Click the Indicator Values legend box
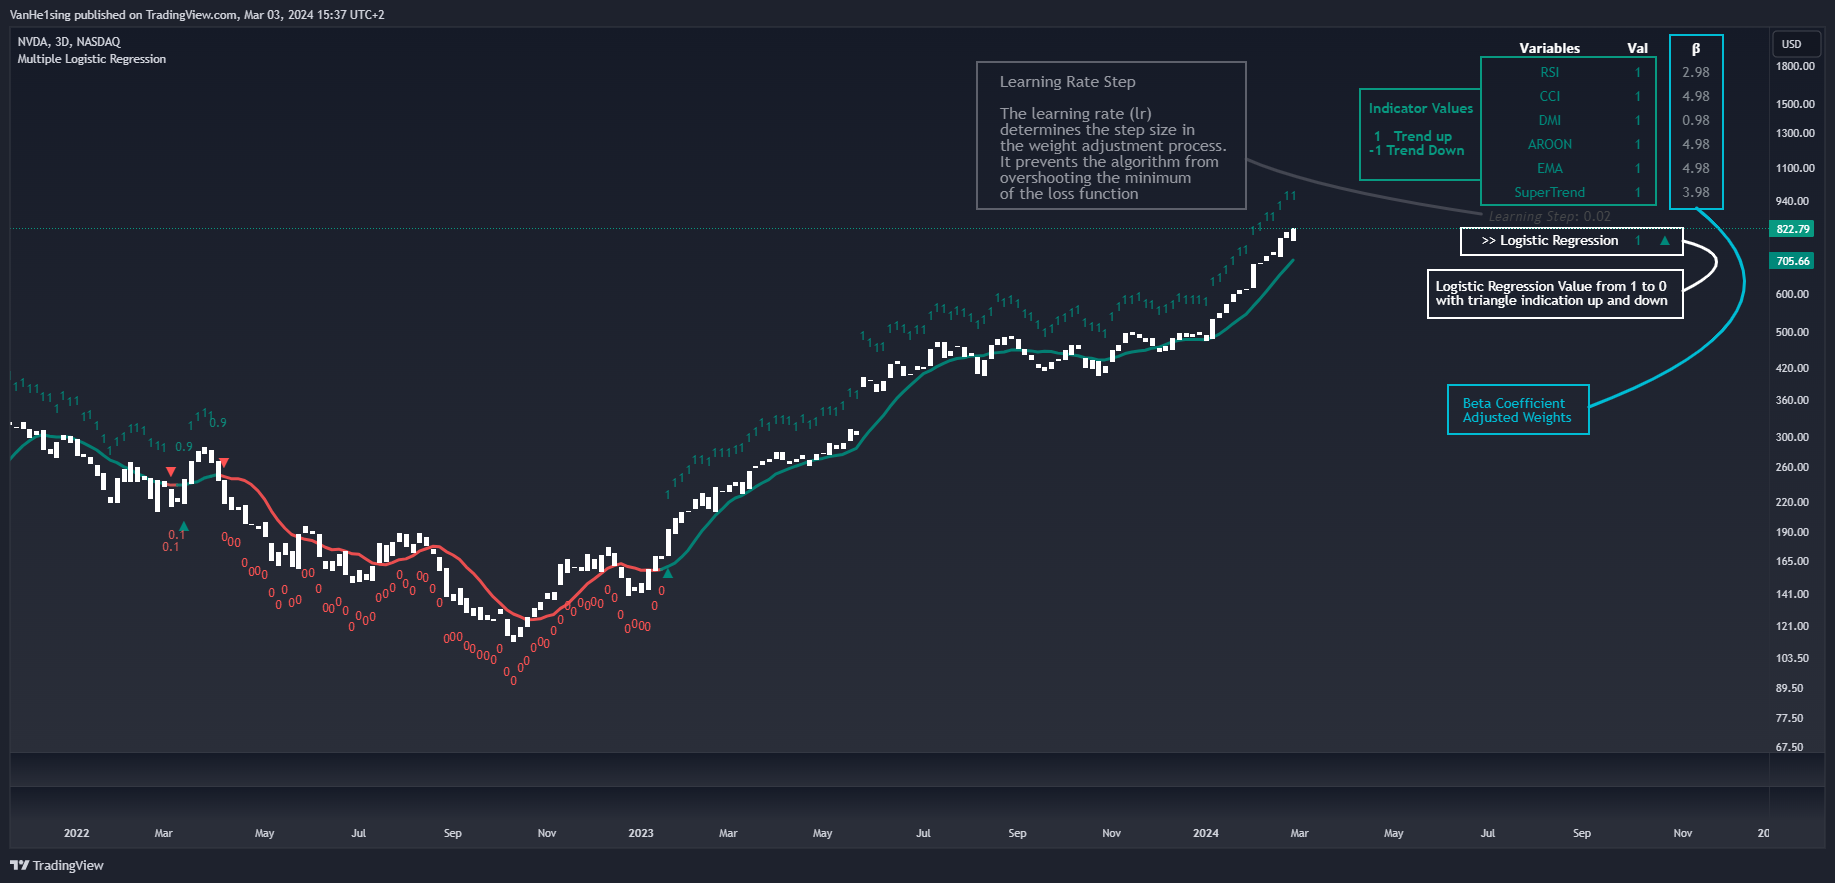 (1420, 135)
